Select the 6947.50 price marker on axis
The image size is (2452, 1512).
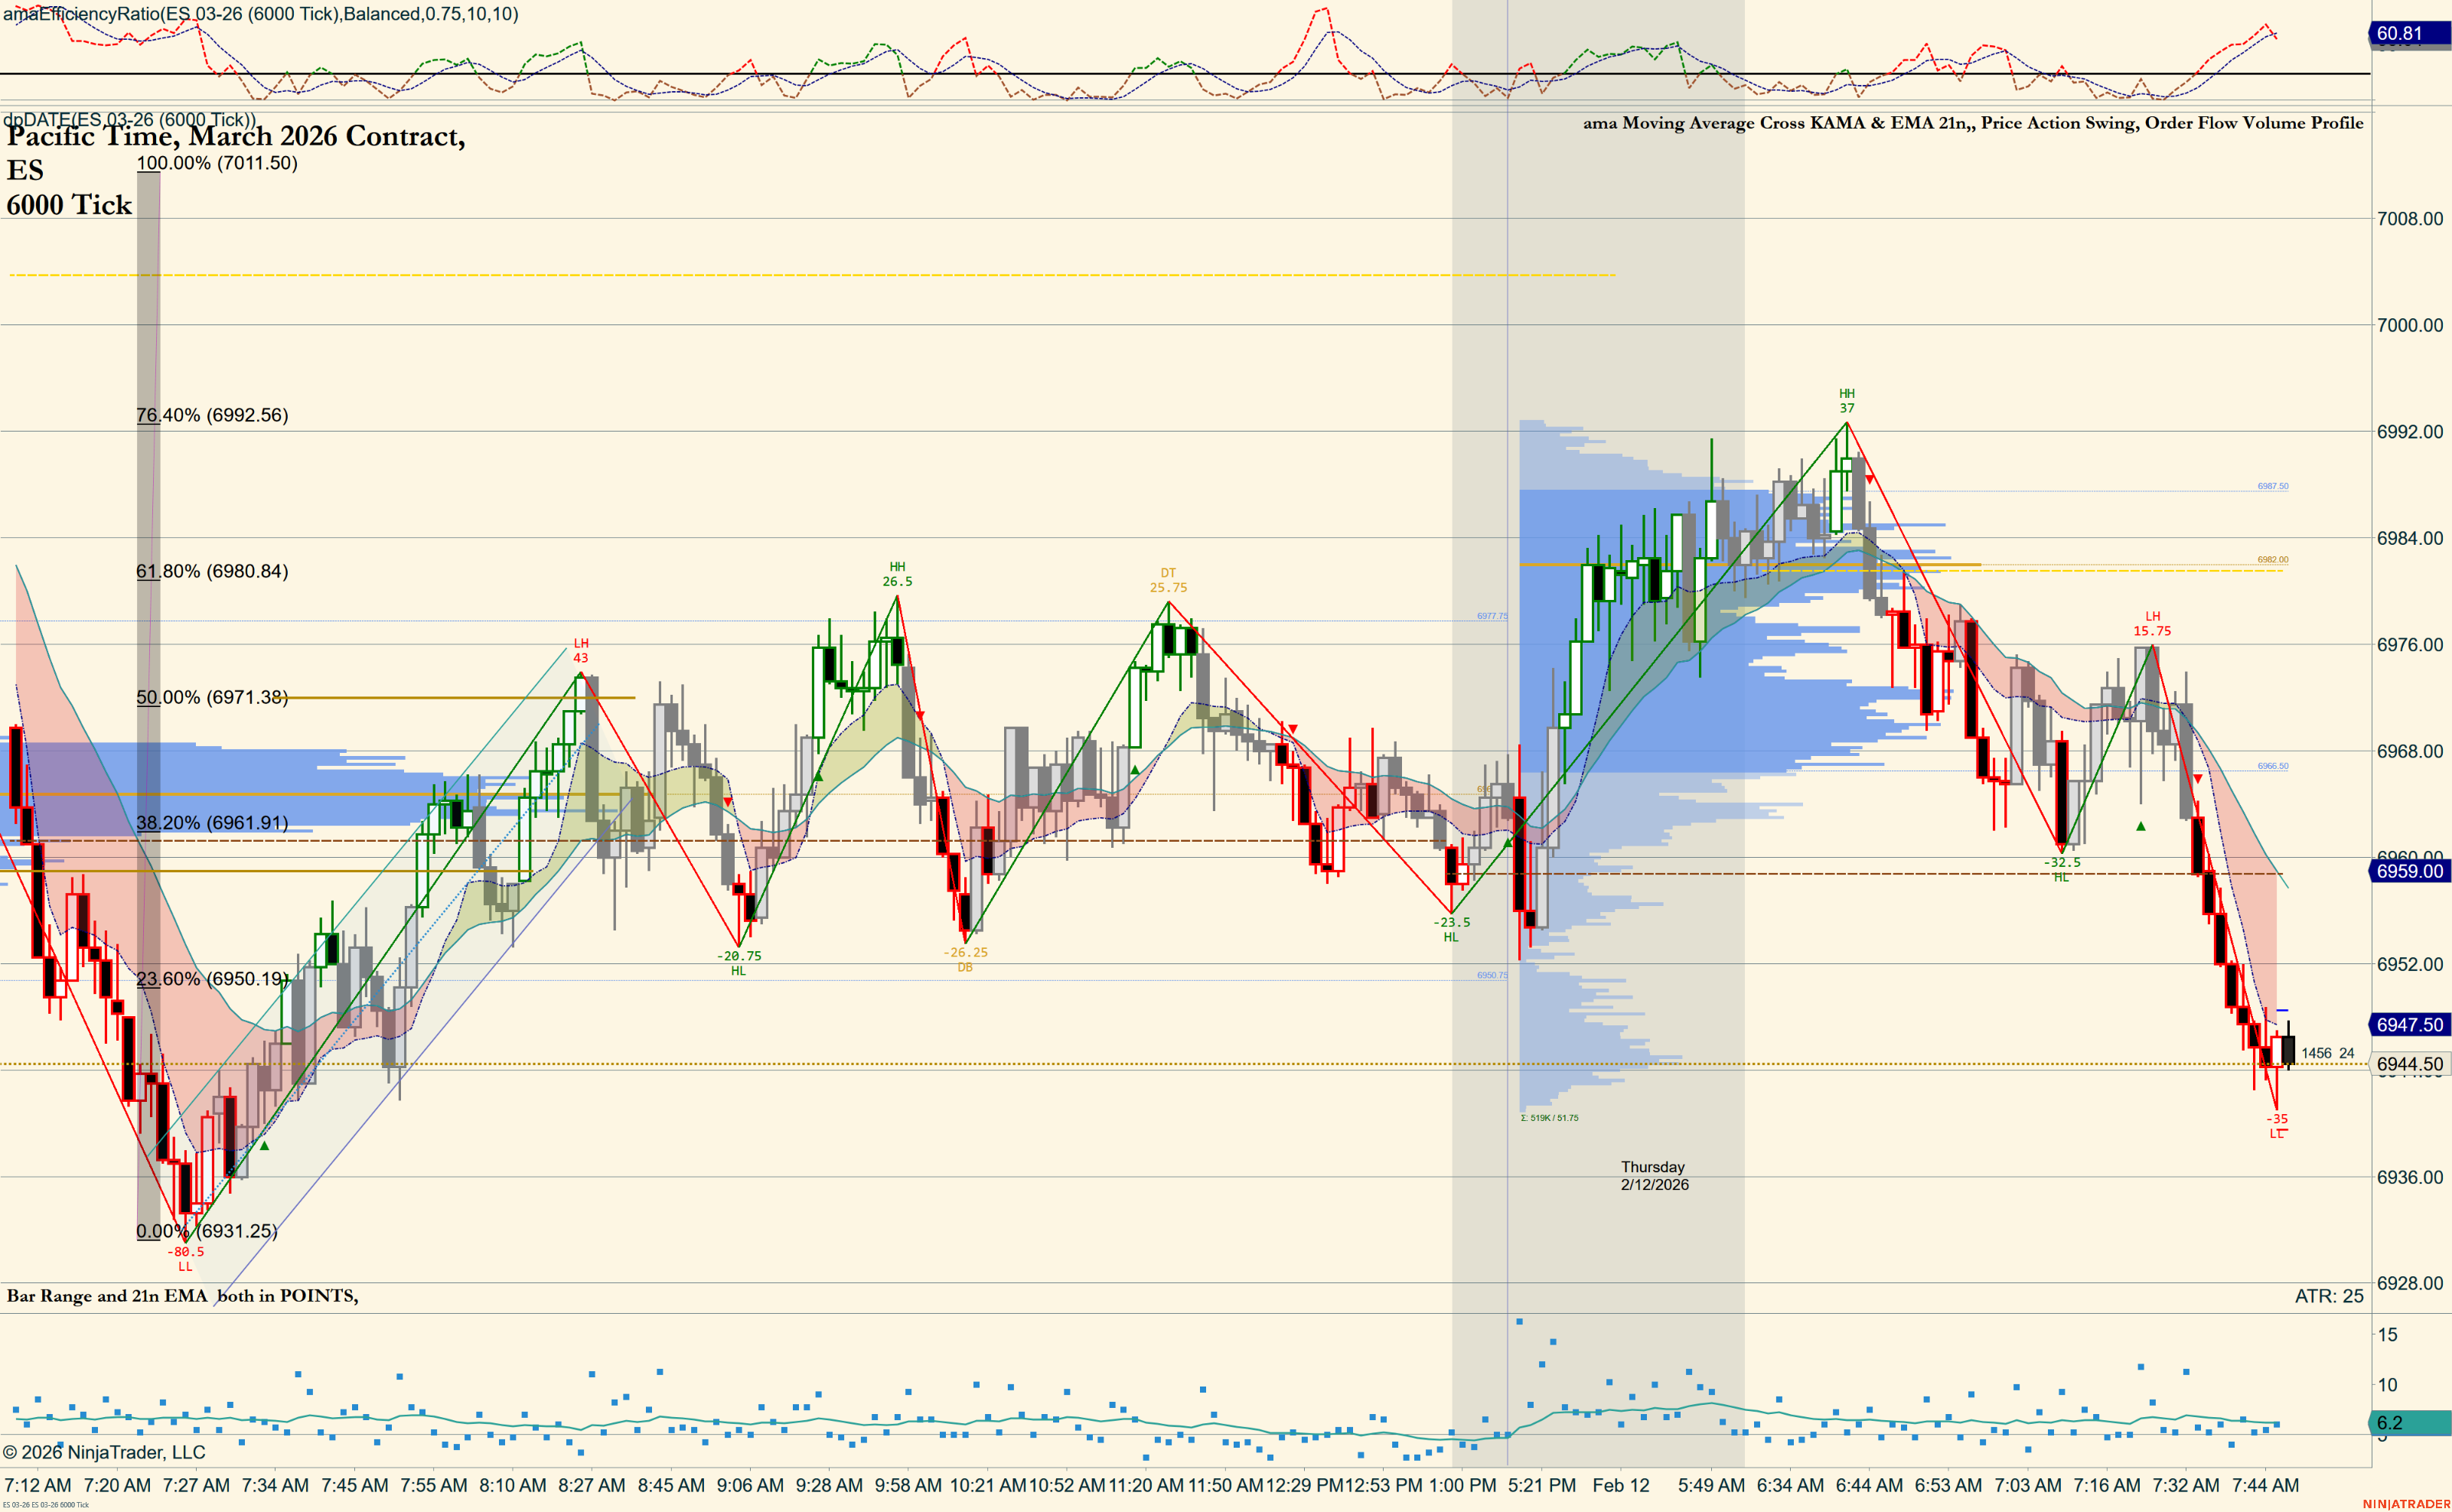coord(2409,1025)
